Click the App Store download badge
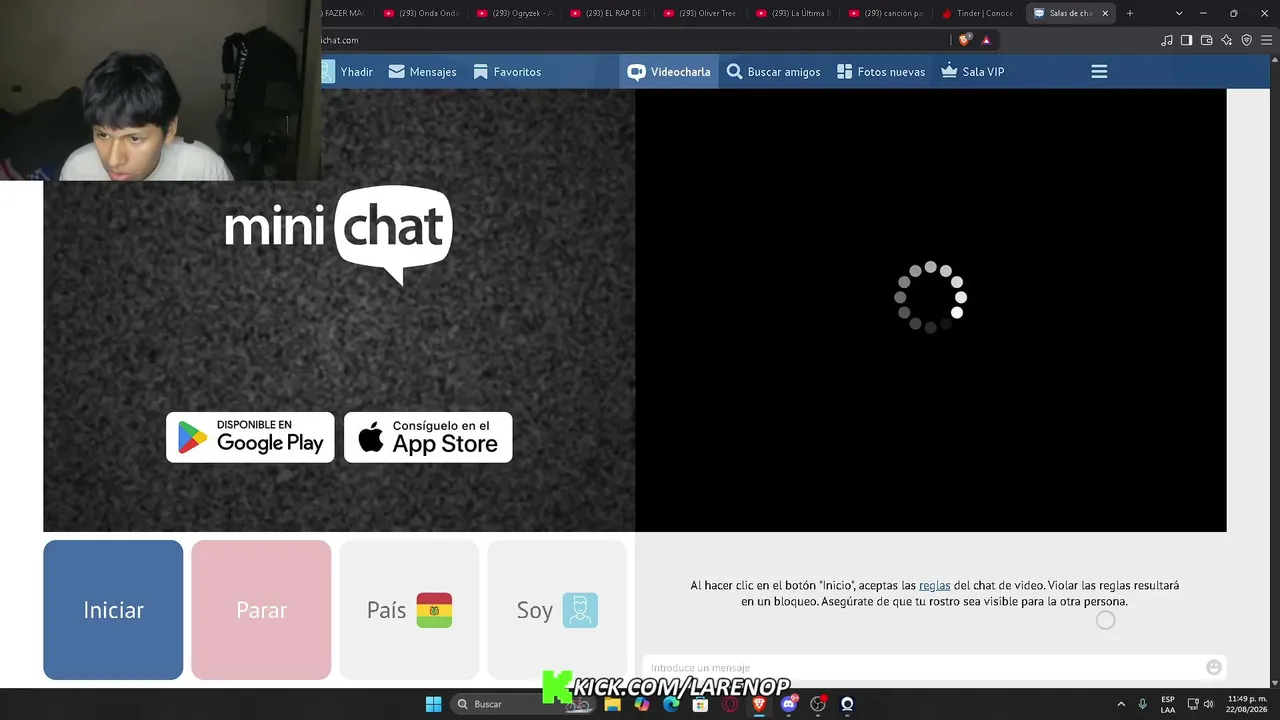 pos(428,437)
